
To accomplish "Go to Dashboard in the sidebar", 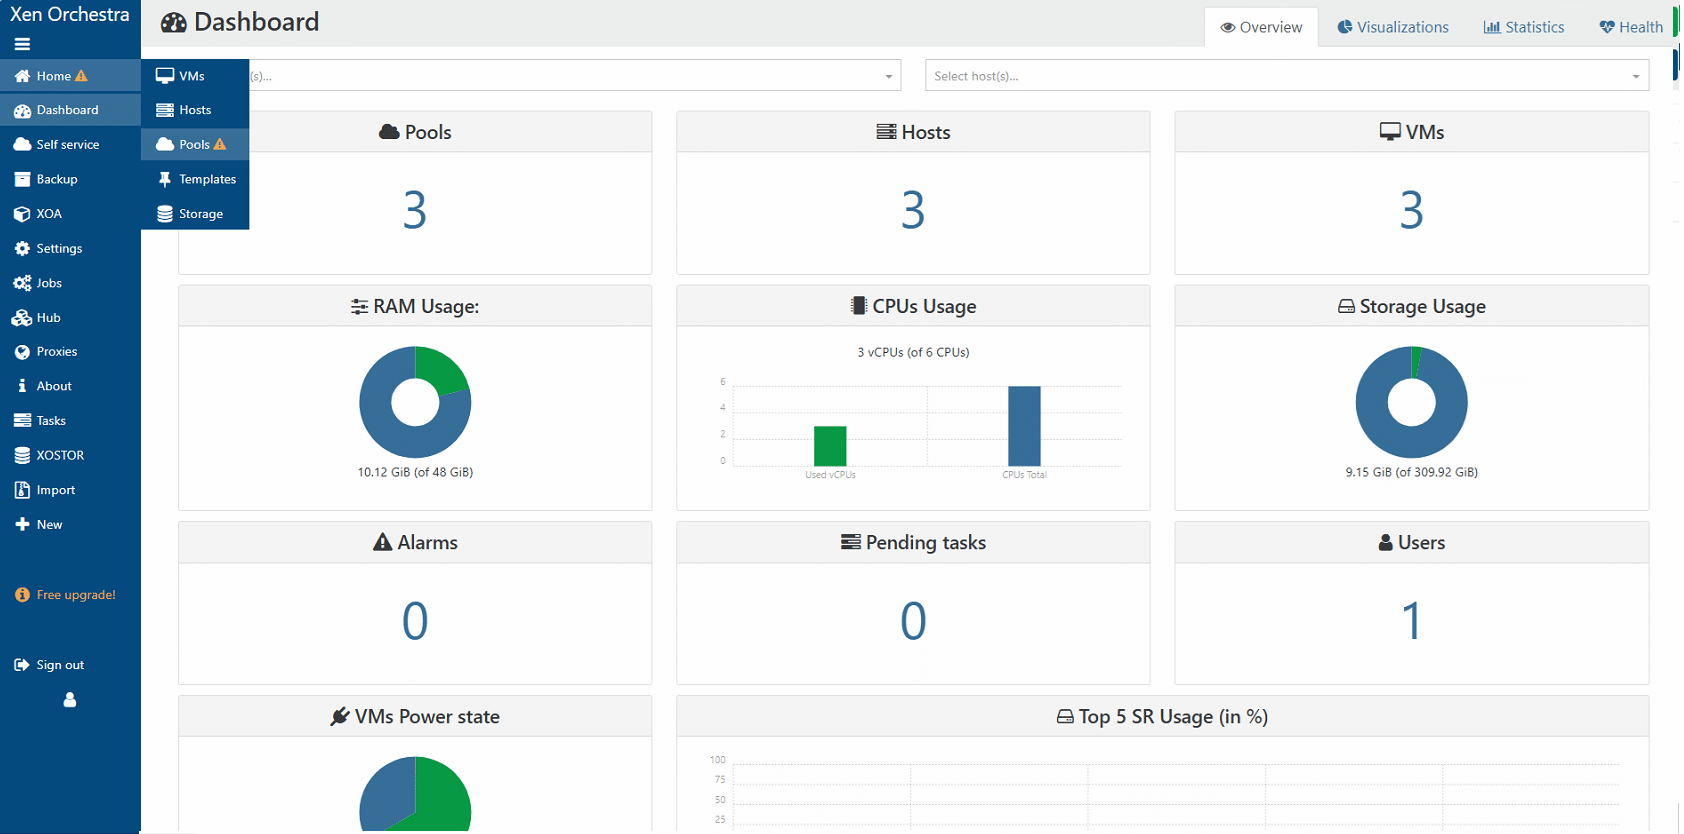I will [70, 110].
